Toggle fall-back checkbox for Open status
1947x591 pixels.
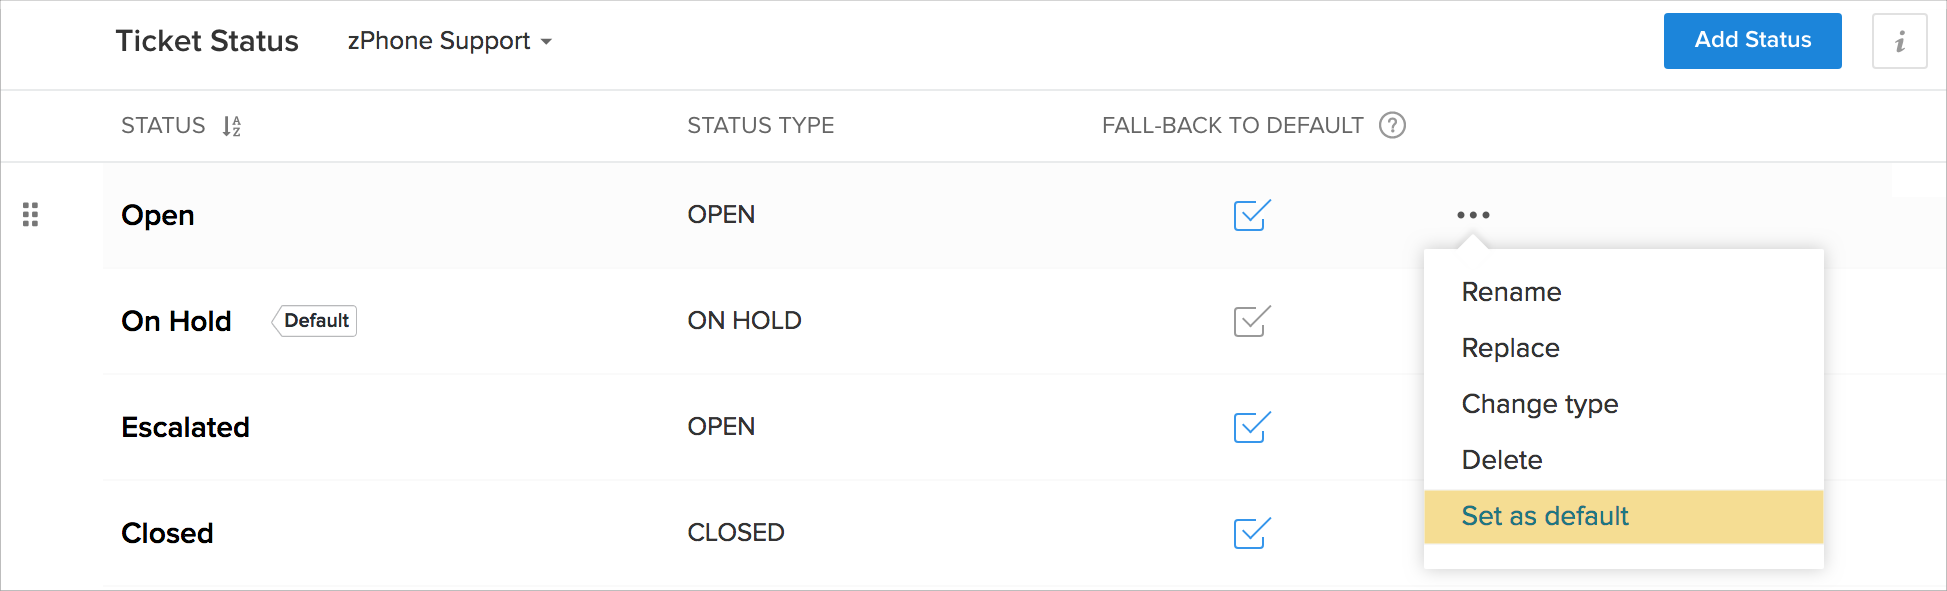coord(1251,215)
